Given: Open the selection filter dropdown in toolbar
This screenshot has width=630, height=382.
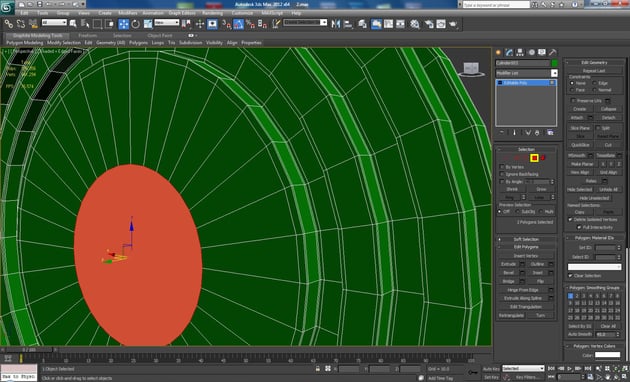Looking at the screenshot, I should click(x=54, y=23).
